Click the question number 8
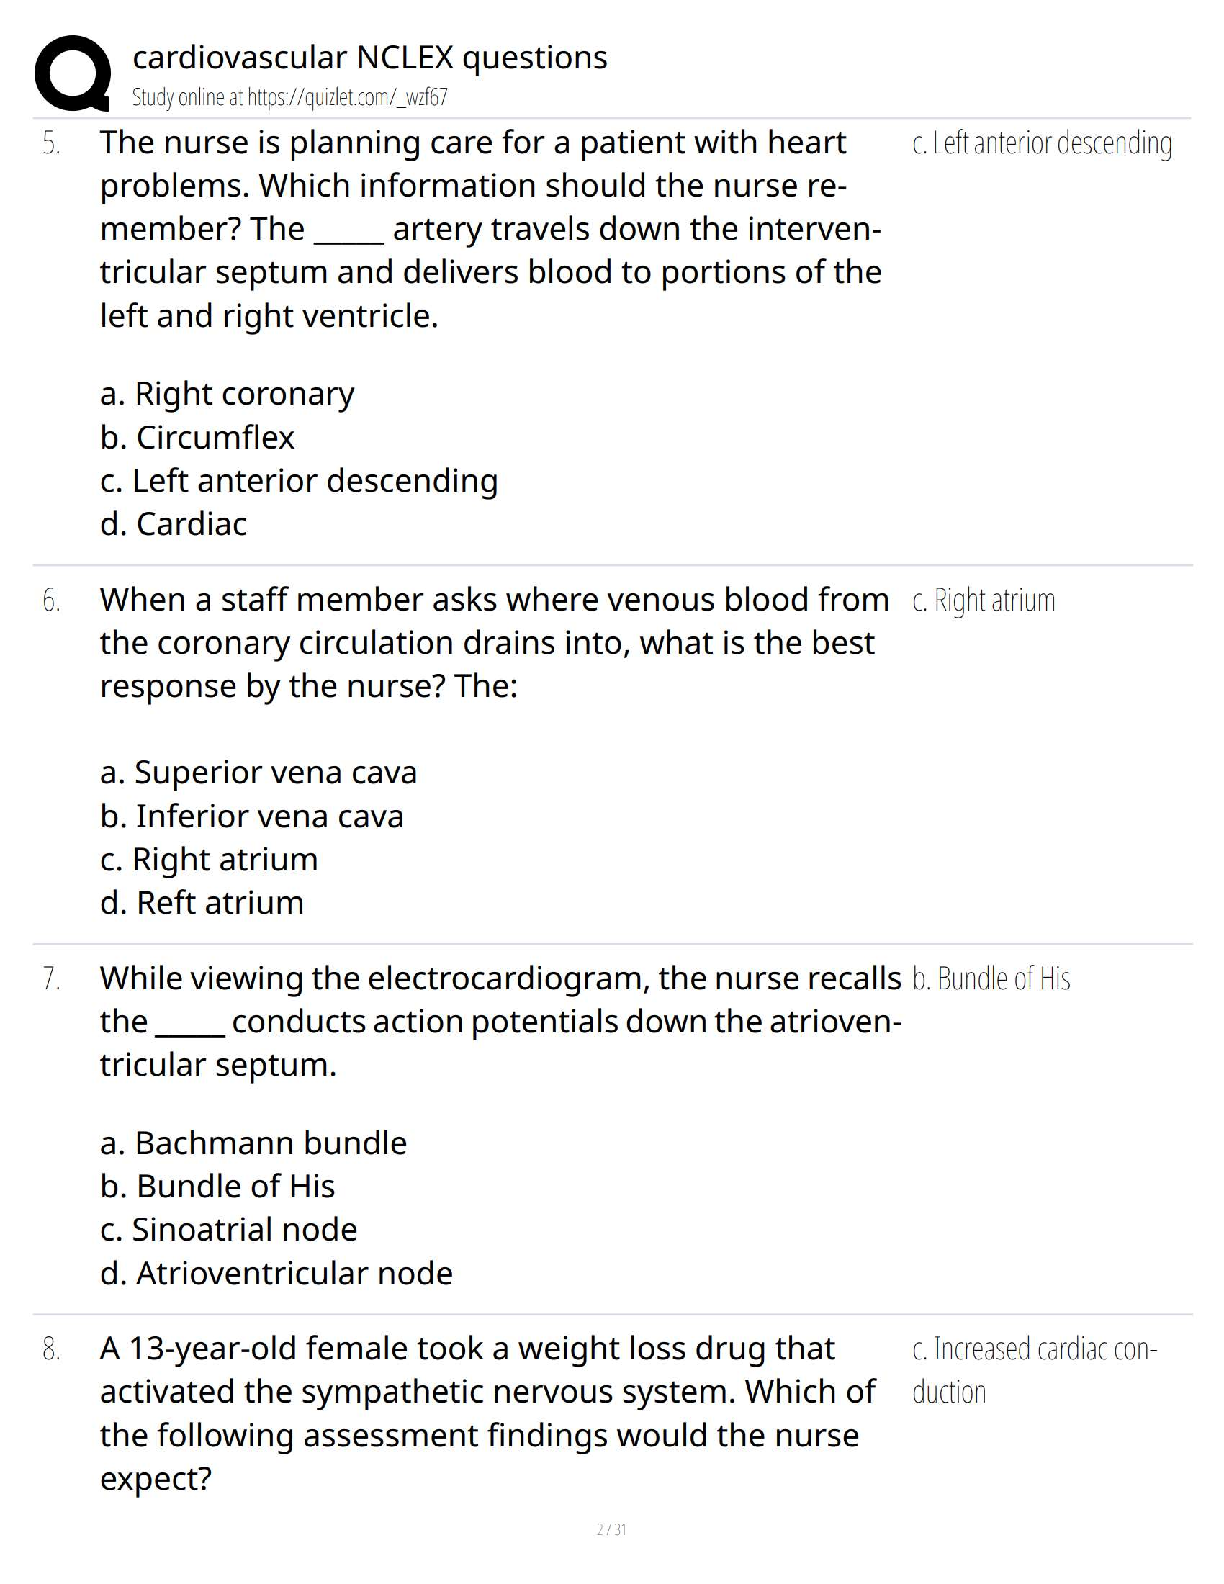Screen dimensions: 1224x1584 point(51,1349)
